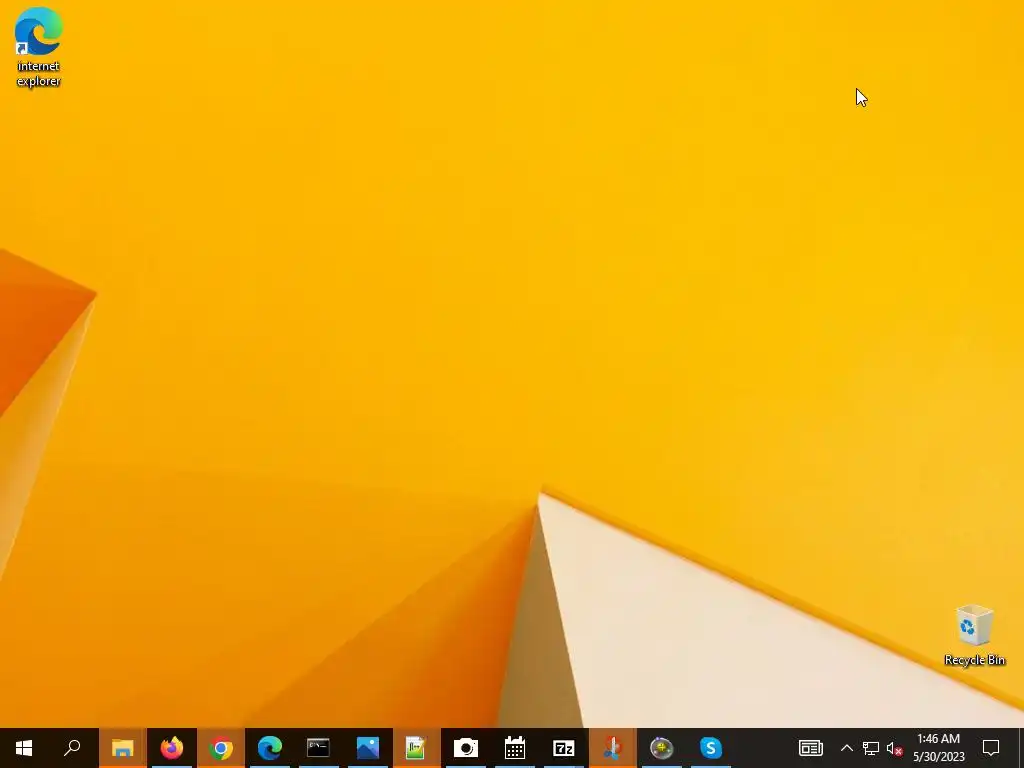Click the taskbar search magnifier
The image size is (1024, 768).
[x=73, y=748]
